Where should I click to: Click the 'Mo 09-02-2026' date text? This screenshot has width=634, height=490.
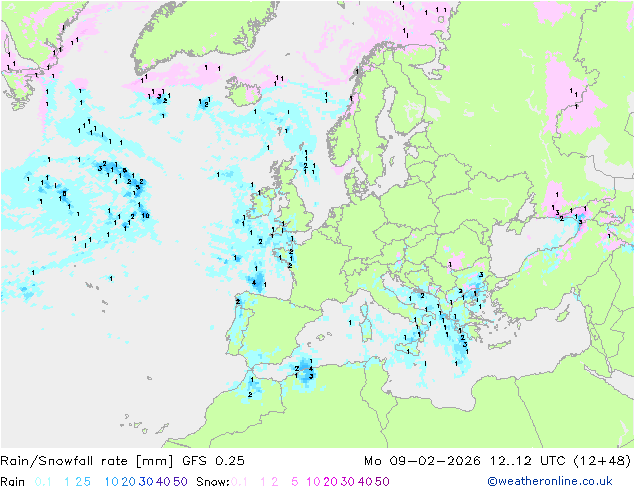(x=422, y=461)
